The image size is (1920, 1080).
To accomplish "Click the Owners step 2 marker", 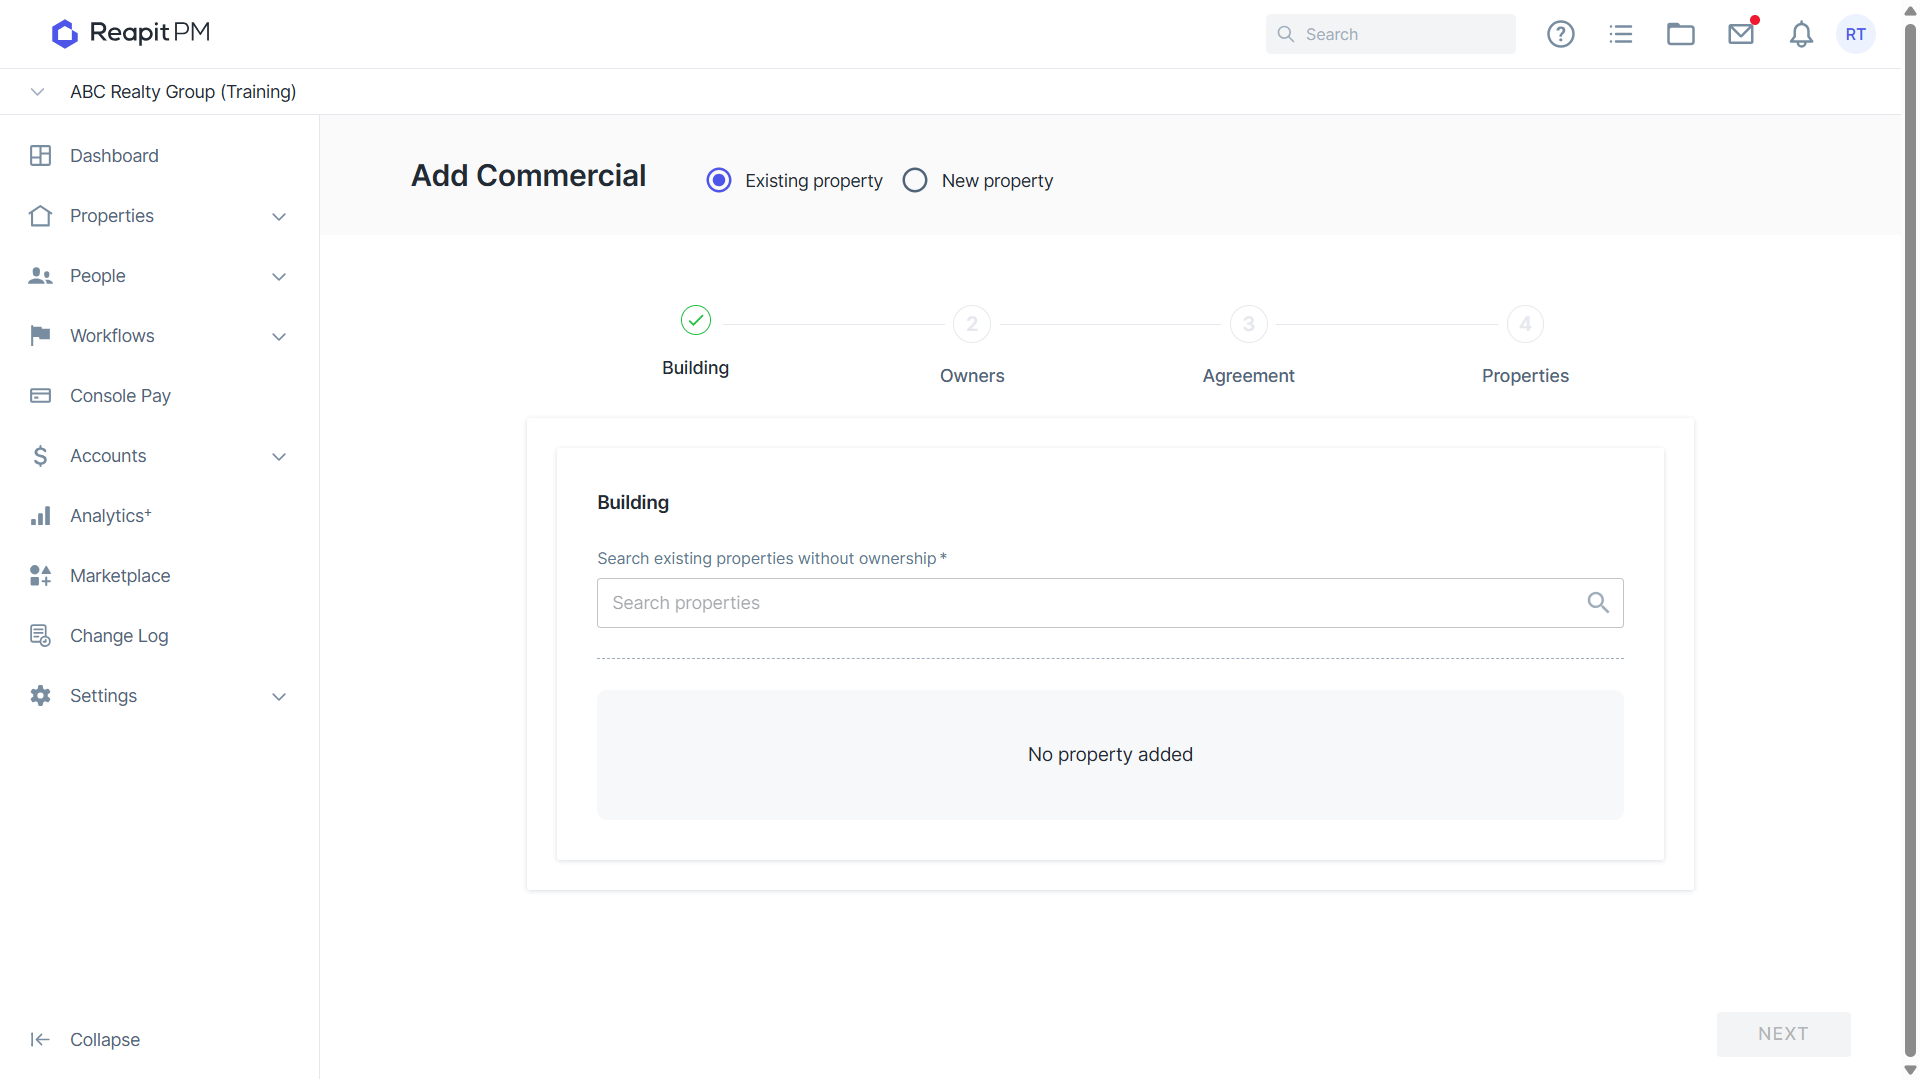I will (x=972, y=324).
